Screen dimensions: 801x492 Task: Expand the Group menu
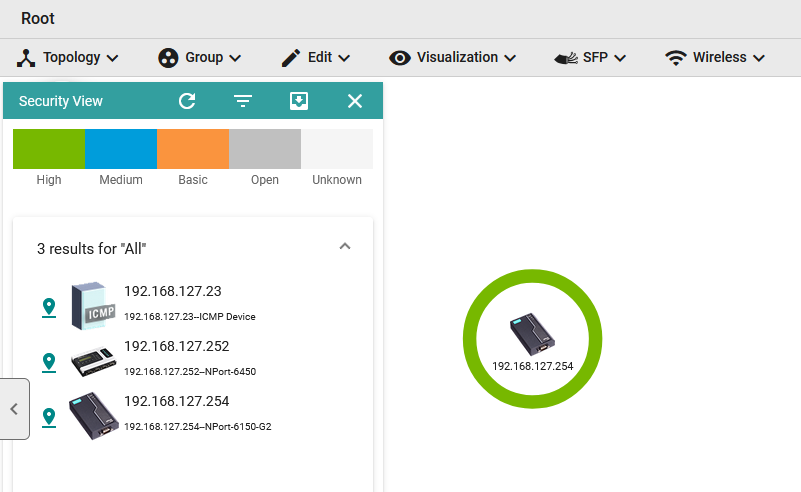pos(200,58)
